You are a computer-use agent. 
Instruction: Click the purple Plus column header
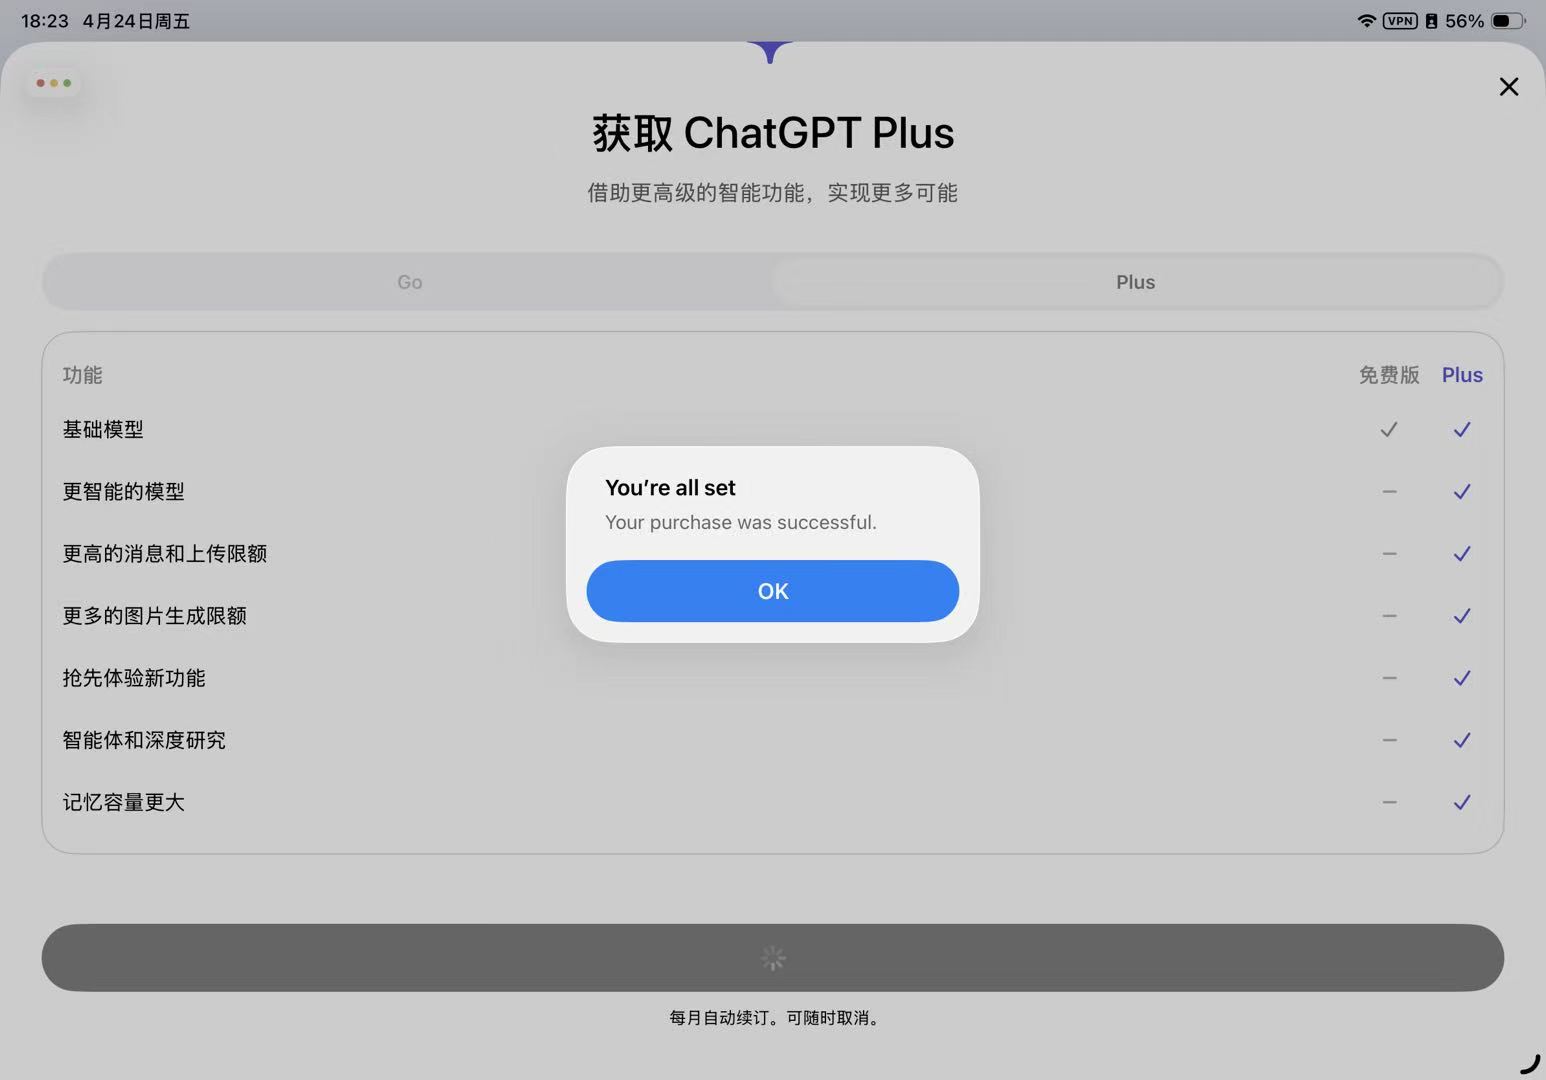(1461, 375)
